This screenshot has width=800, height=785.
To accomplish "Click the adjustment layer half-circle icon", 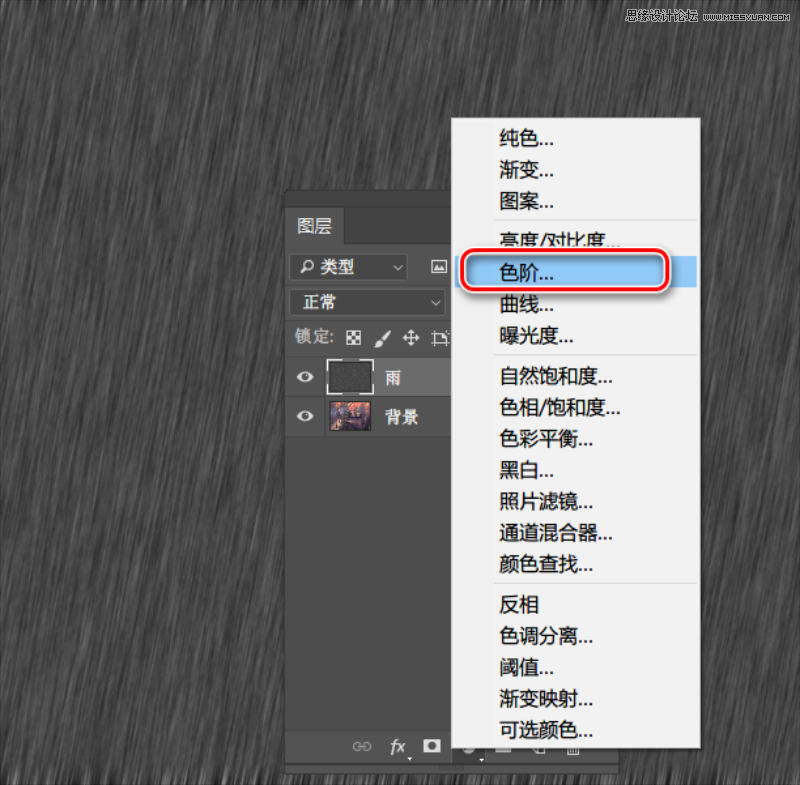I will 468,749.
